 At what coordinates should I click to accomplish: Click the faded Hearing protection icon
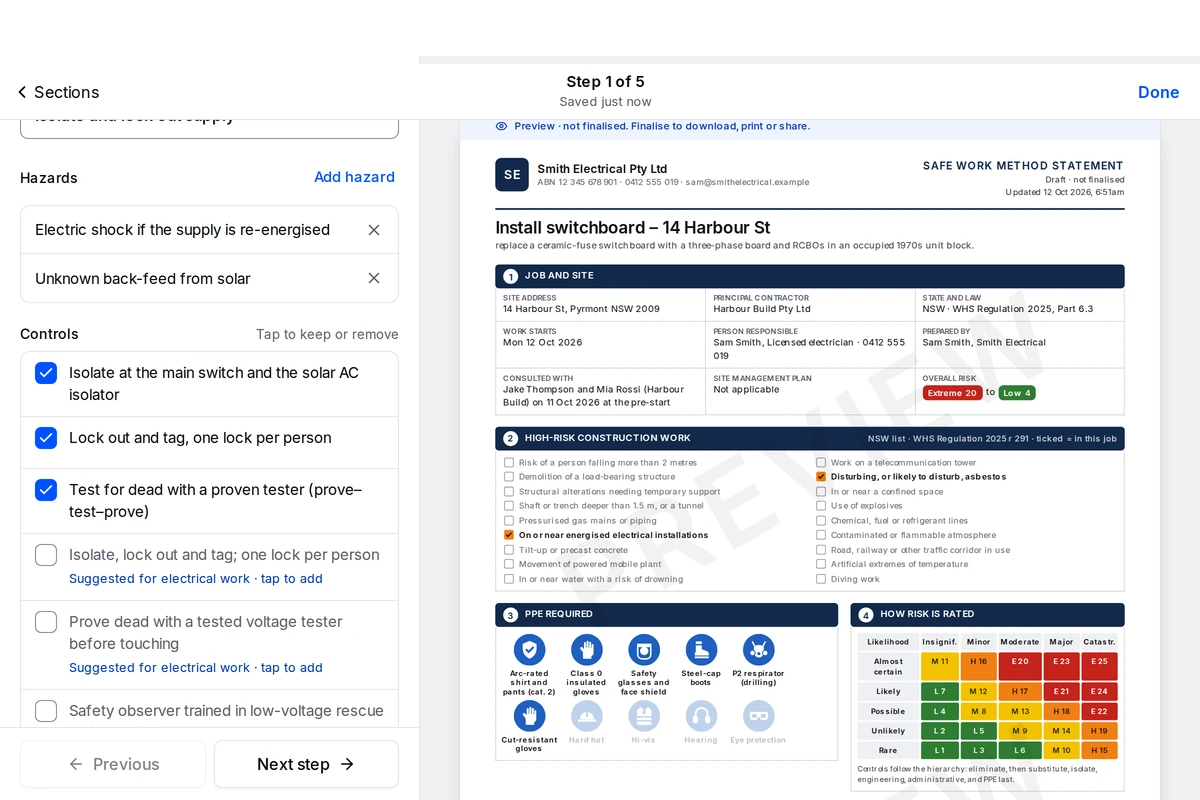701,716
